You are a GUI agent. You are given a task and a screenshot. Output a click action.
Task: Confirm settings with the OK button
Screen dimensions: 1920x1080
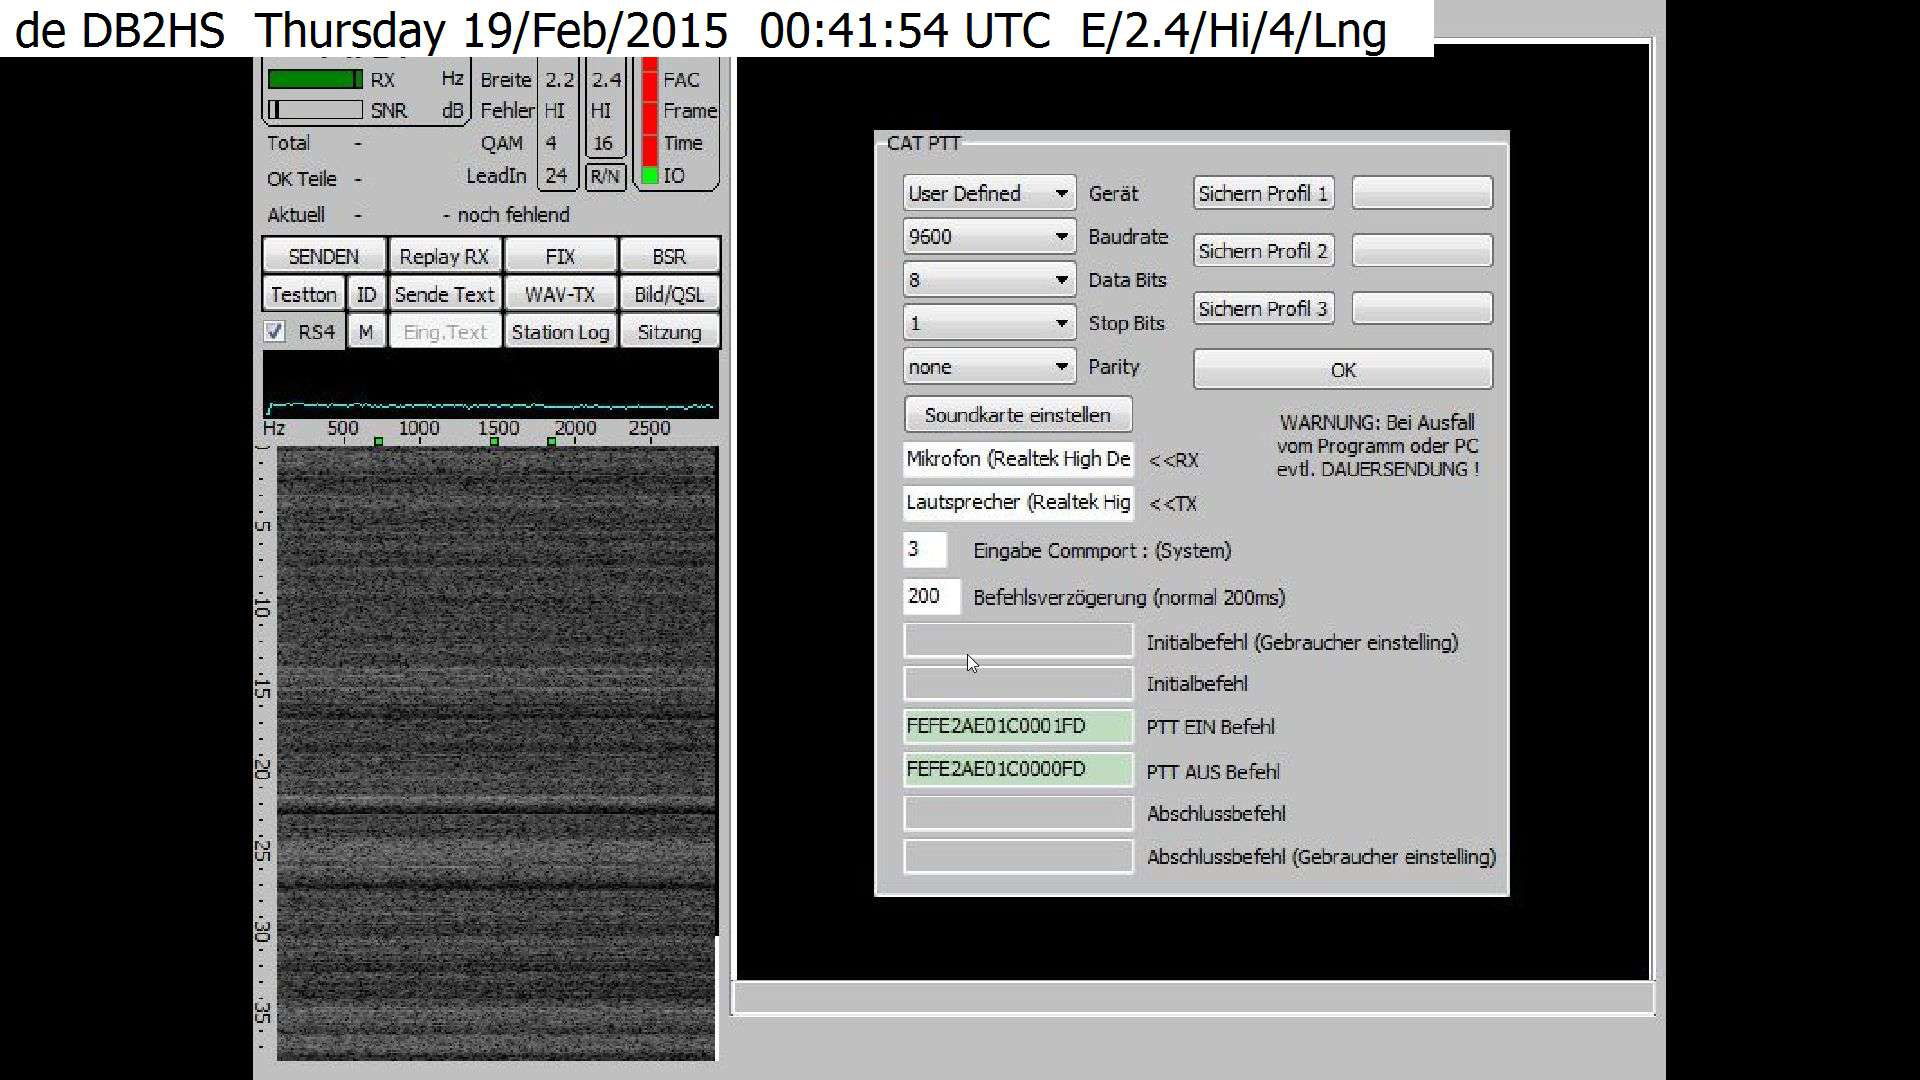pyautogui.click(x=1342, y=370)
